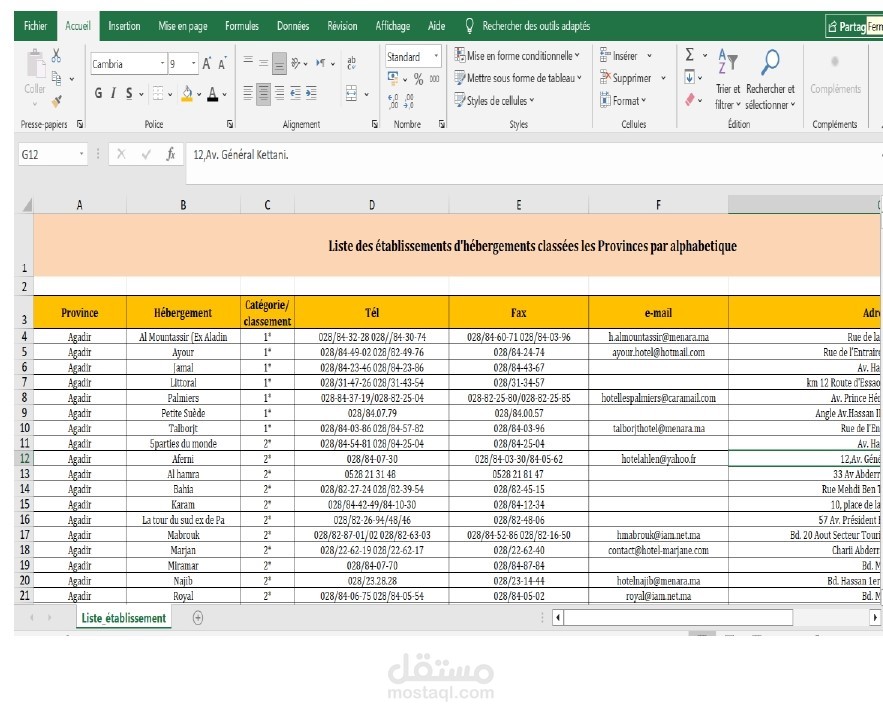
Task: Switch to the Insertion tab
Action: [124, 26]
